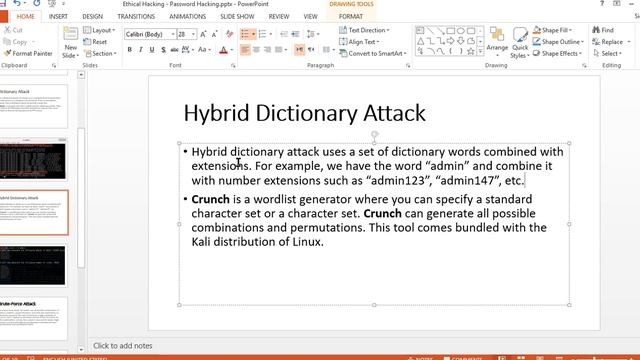
Task: Select the down arrow shape in gallery
Action: point(460,41)
